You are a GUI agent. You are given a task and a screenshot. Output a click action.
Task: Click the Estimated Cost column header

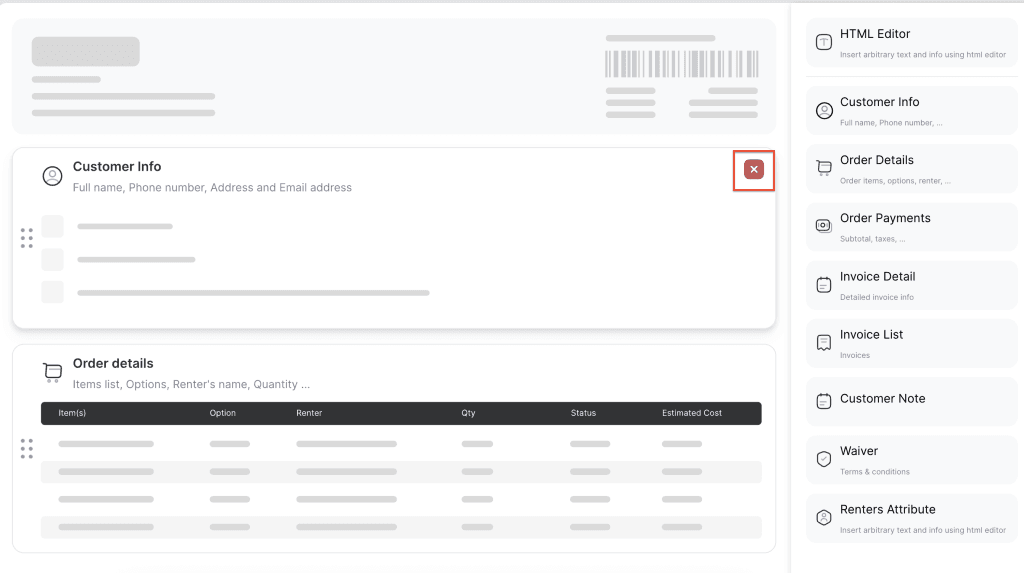(691, 413)
